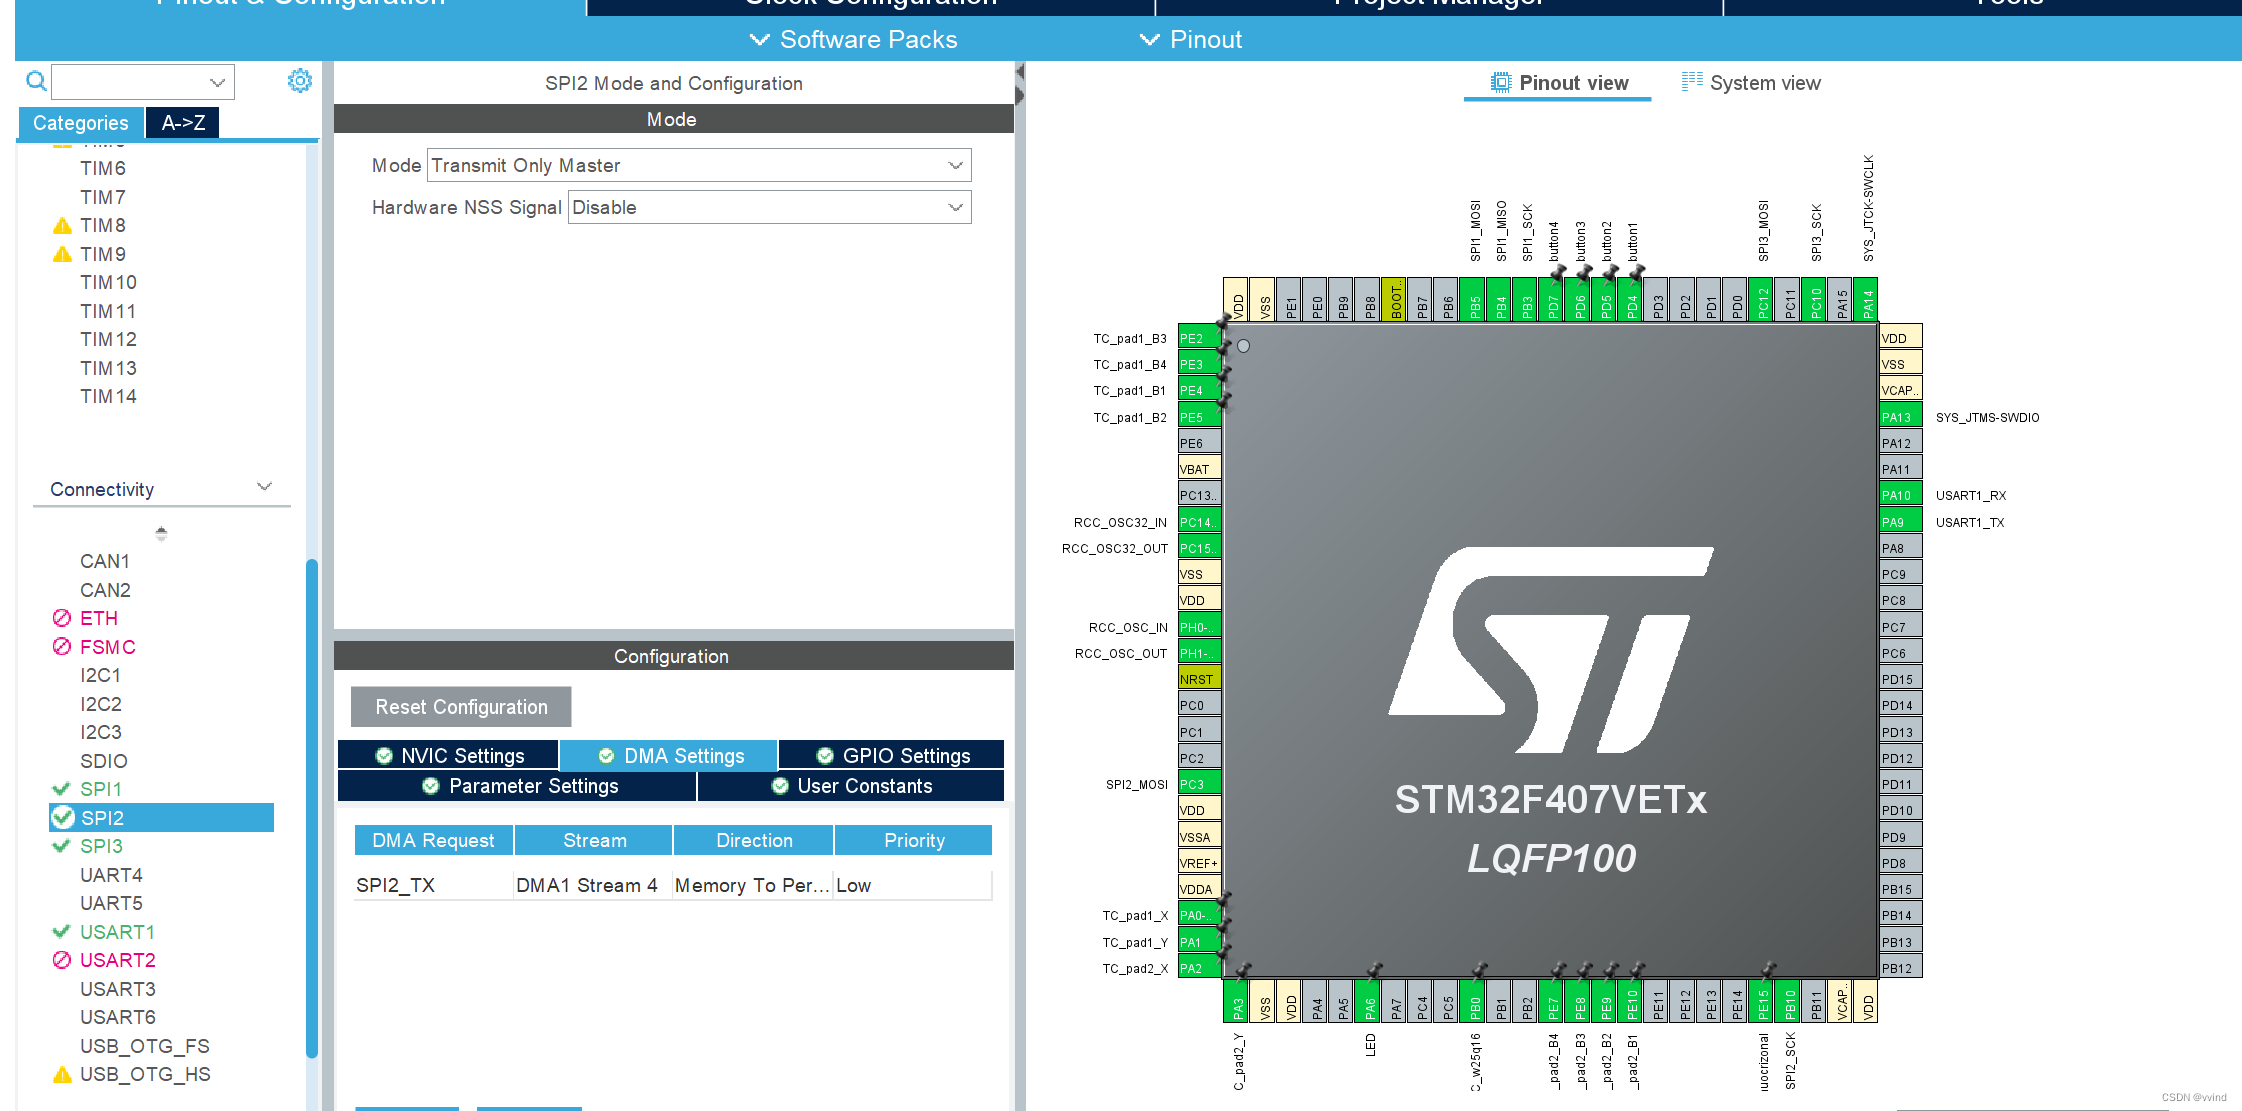Switch to the Clock Configuration tab
The height and width of the screenshot is (1111, 2242).
coord(868,3)
